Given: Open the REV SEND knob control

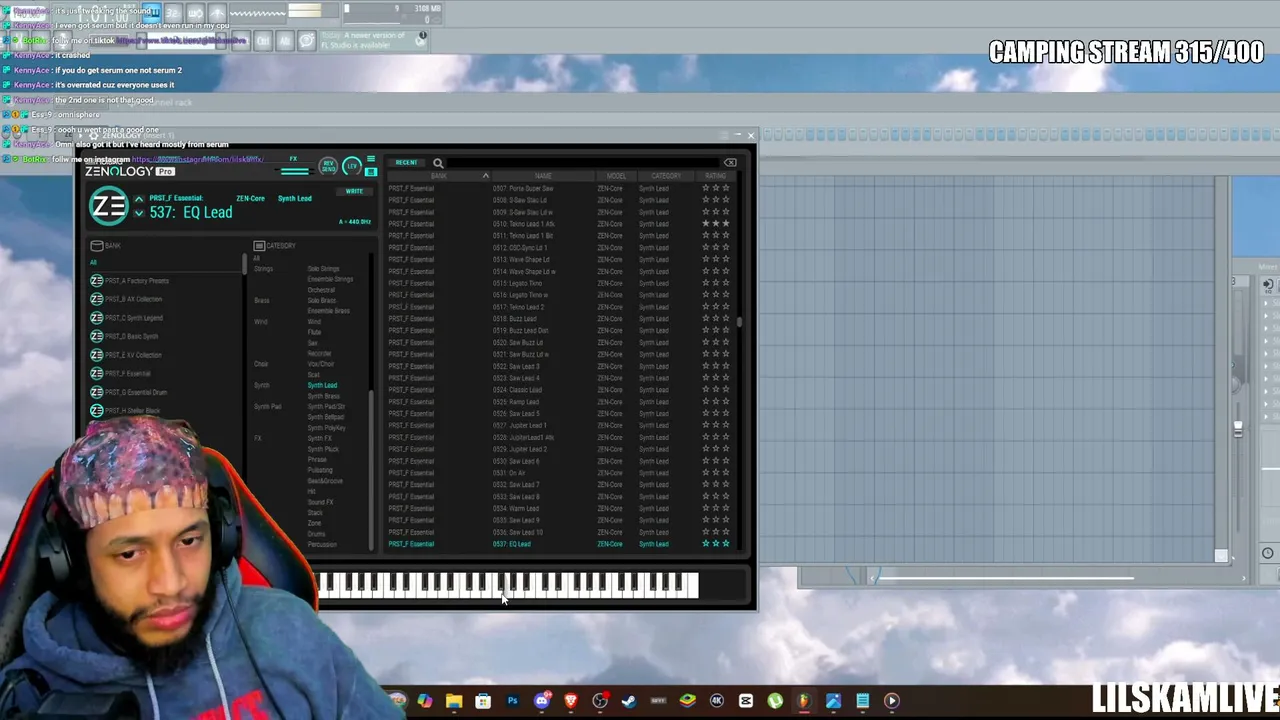Looking at the screenshot, I should (x=328, y=167).
